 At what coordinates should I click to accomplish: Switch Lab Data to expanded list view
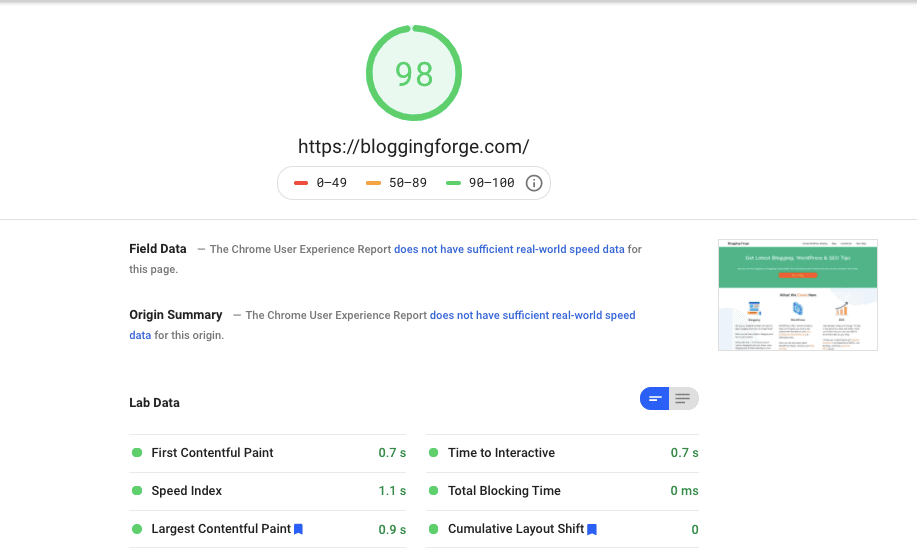point(684,398)
